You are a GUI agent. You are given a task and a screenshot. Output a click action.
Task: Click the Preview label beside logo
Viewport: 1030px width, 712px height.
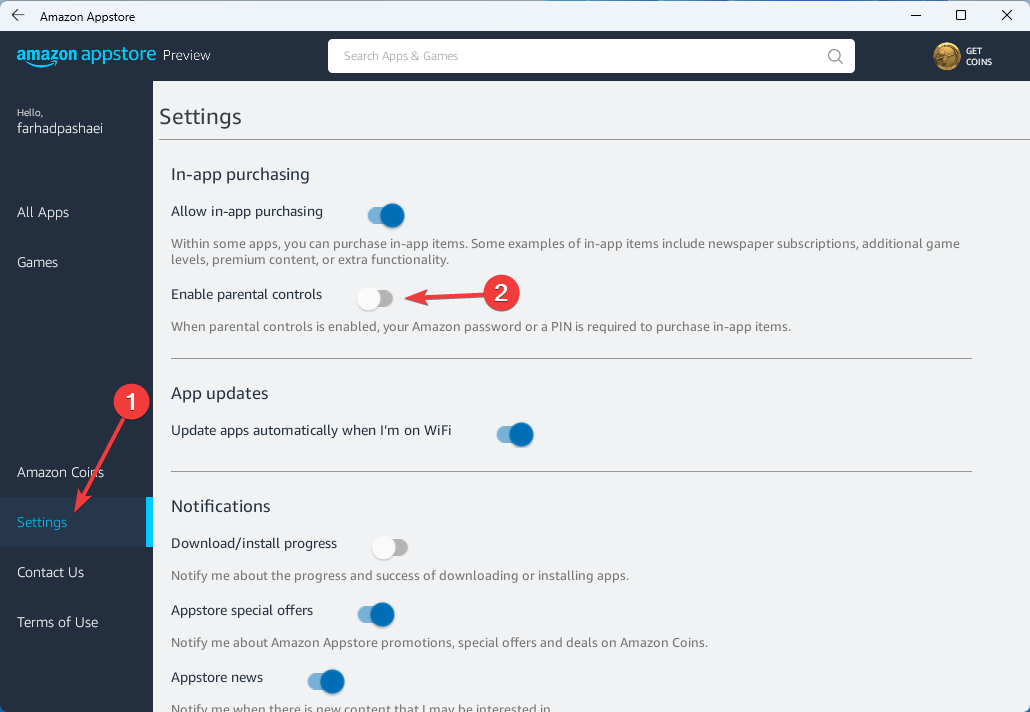tap(187, 56)
